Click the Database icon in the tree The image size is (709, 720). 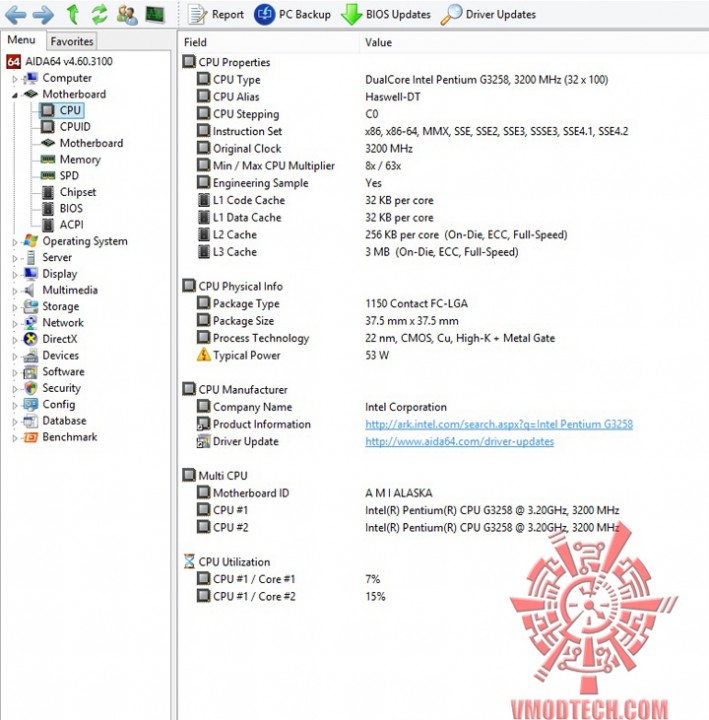[x=30, y=421]
